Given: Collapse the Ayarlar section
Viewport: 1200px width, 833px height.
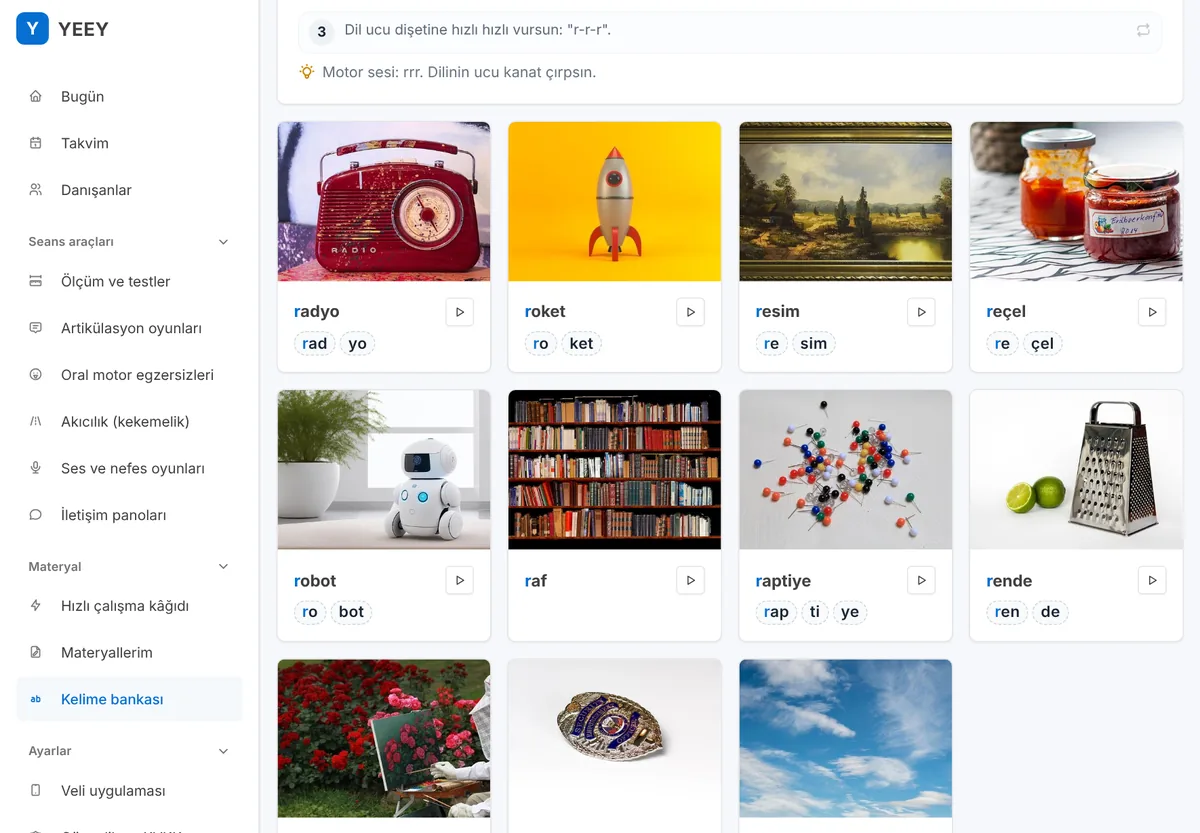Looking at the screenshot, I should [223, 751].
